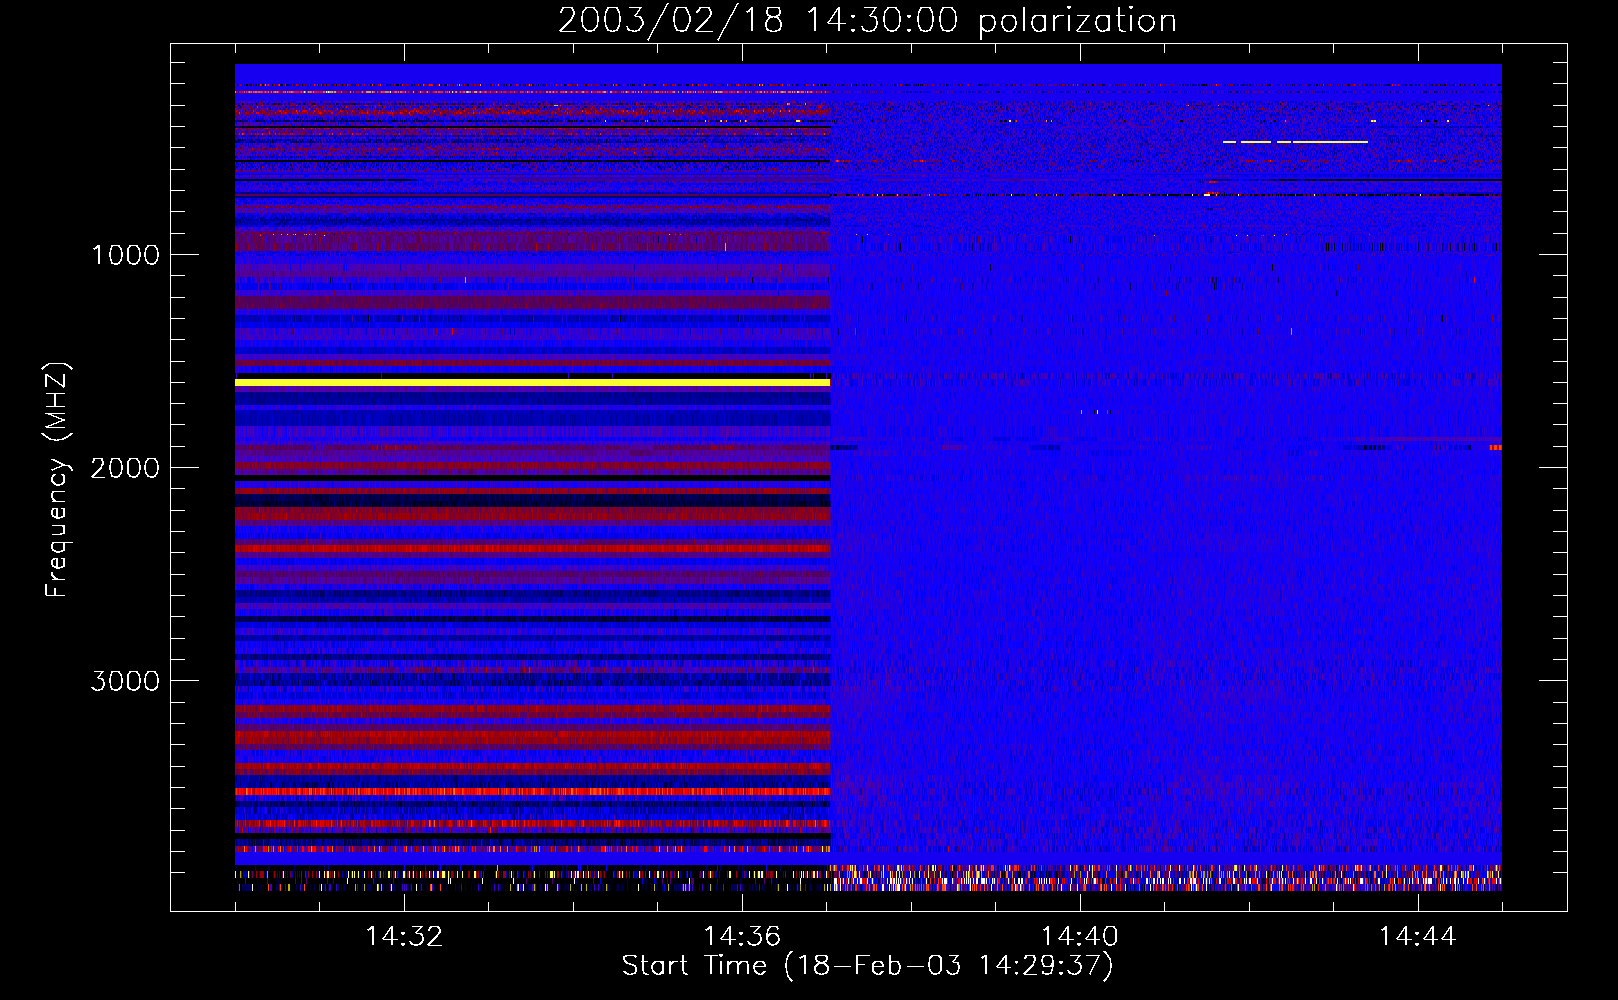The image size is (1618, 1000).
Task: Click the bright yellow horizontal band in spectrogram
Action: (533, 382)
